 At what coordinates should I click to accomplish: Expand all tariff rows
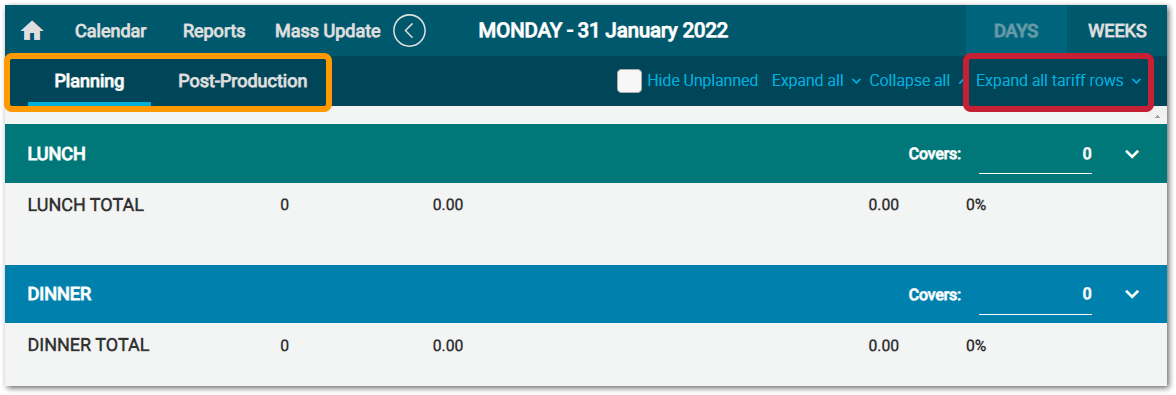(1058, 81)
